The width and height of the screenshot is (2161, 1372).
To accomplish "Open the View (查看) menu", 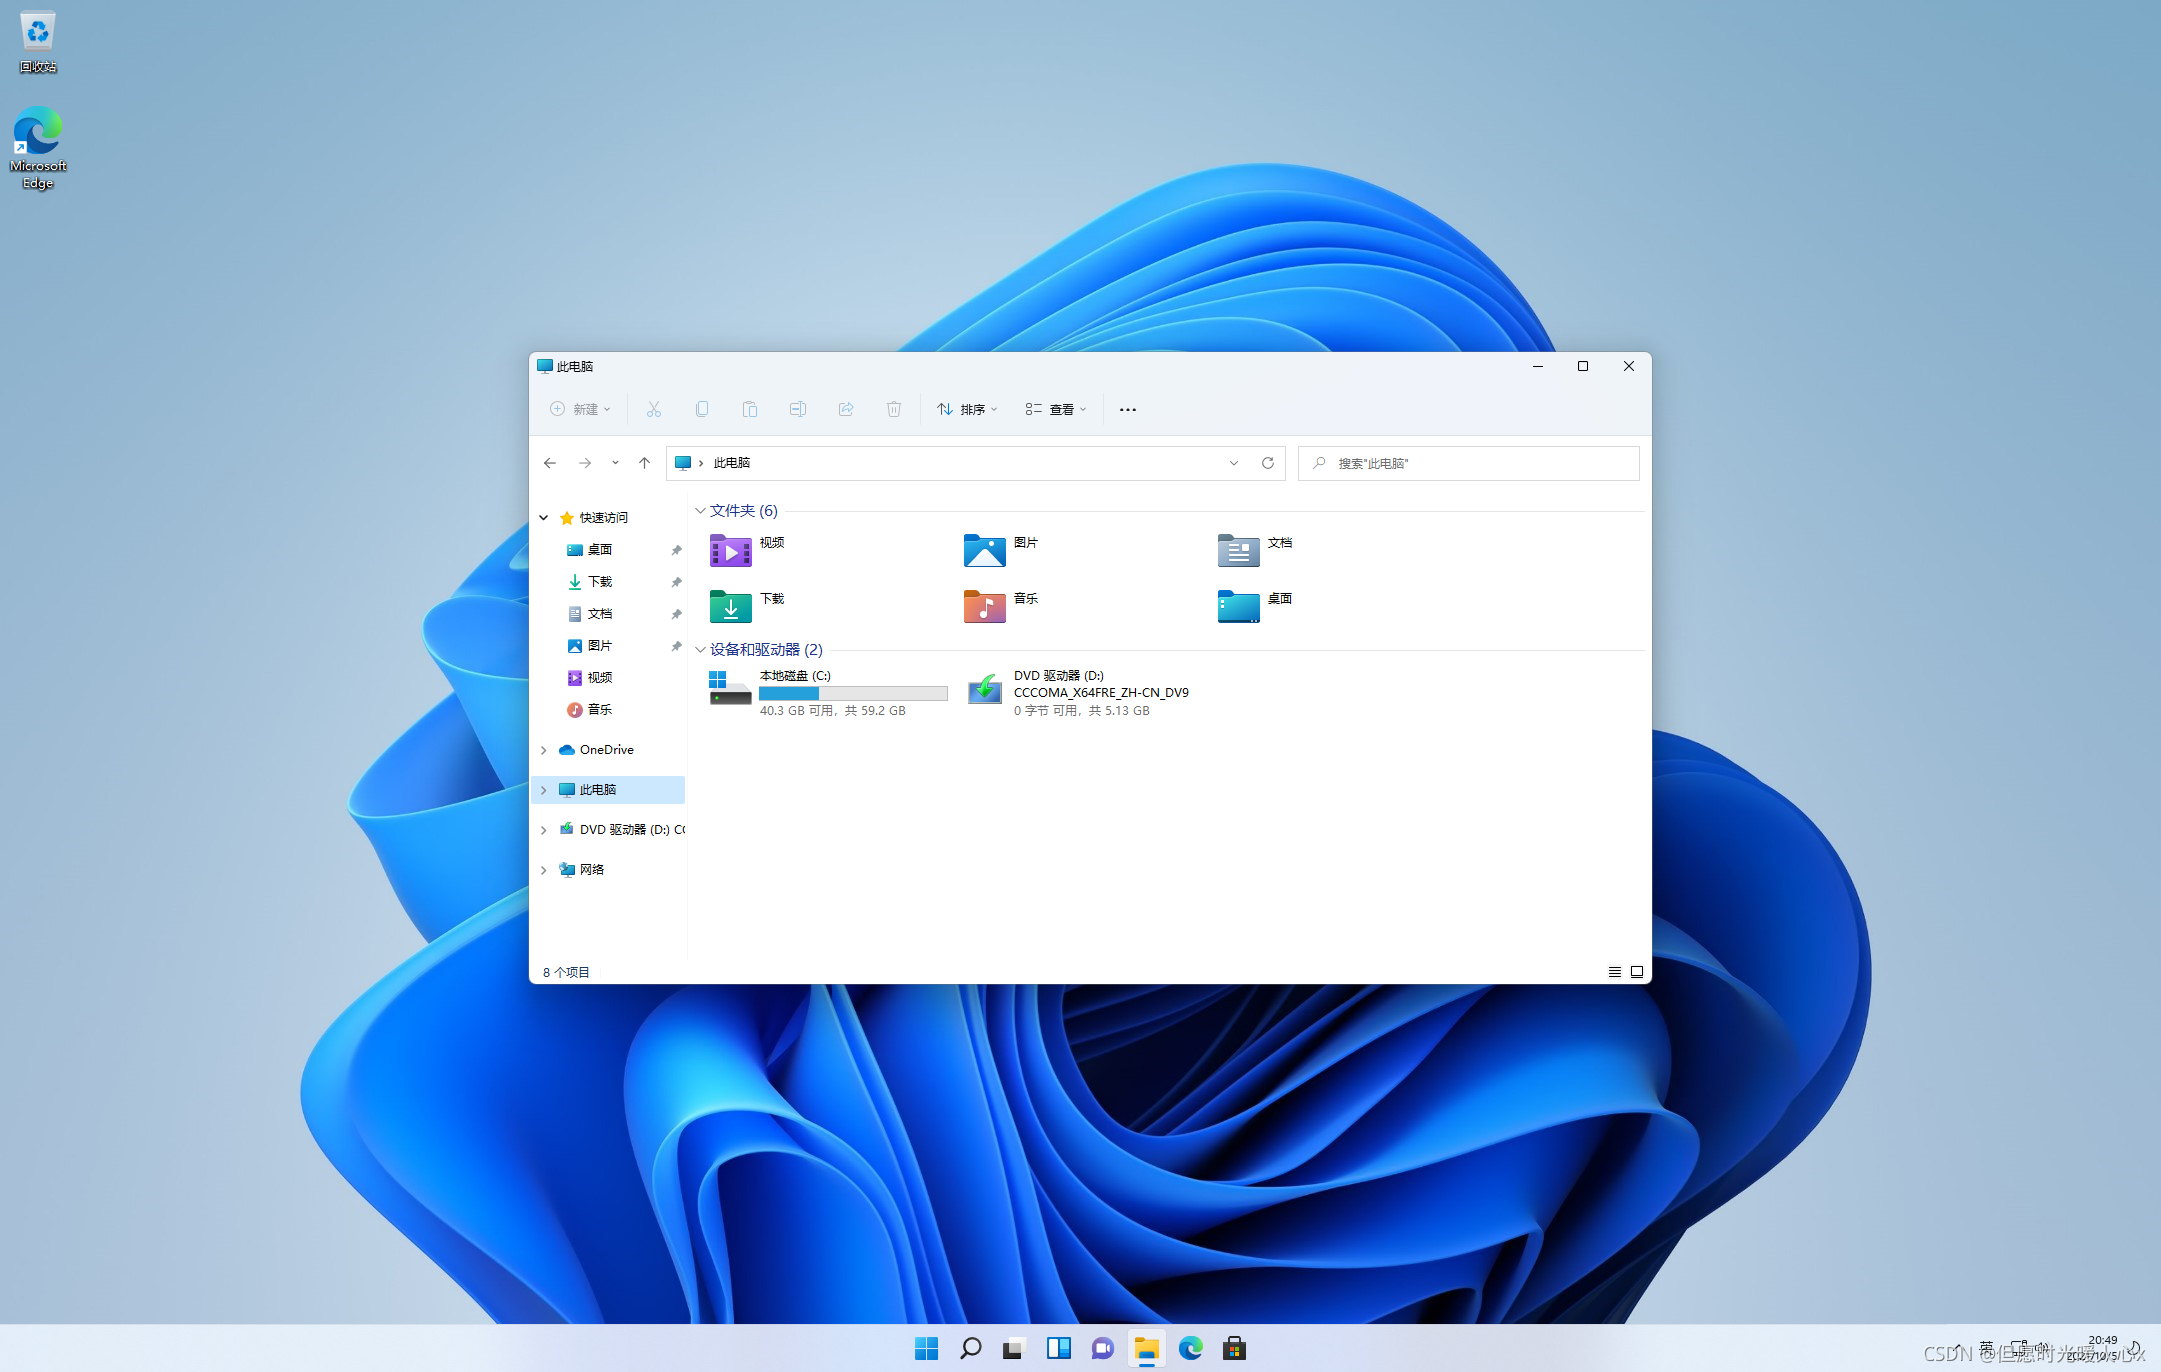I will (1055, 409).
